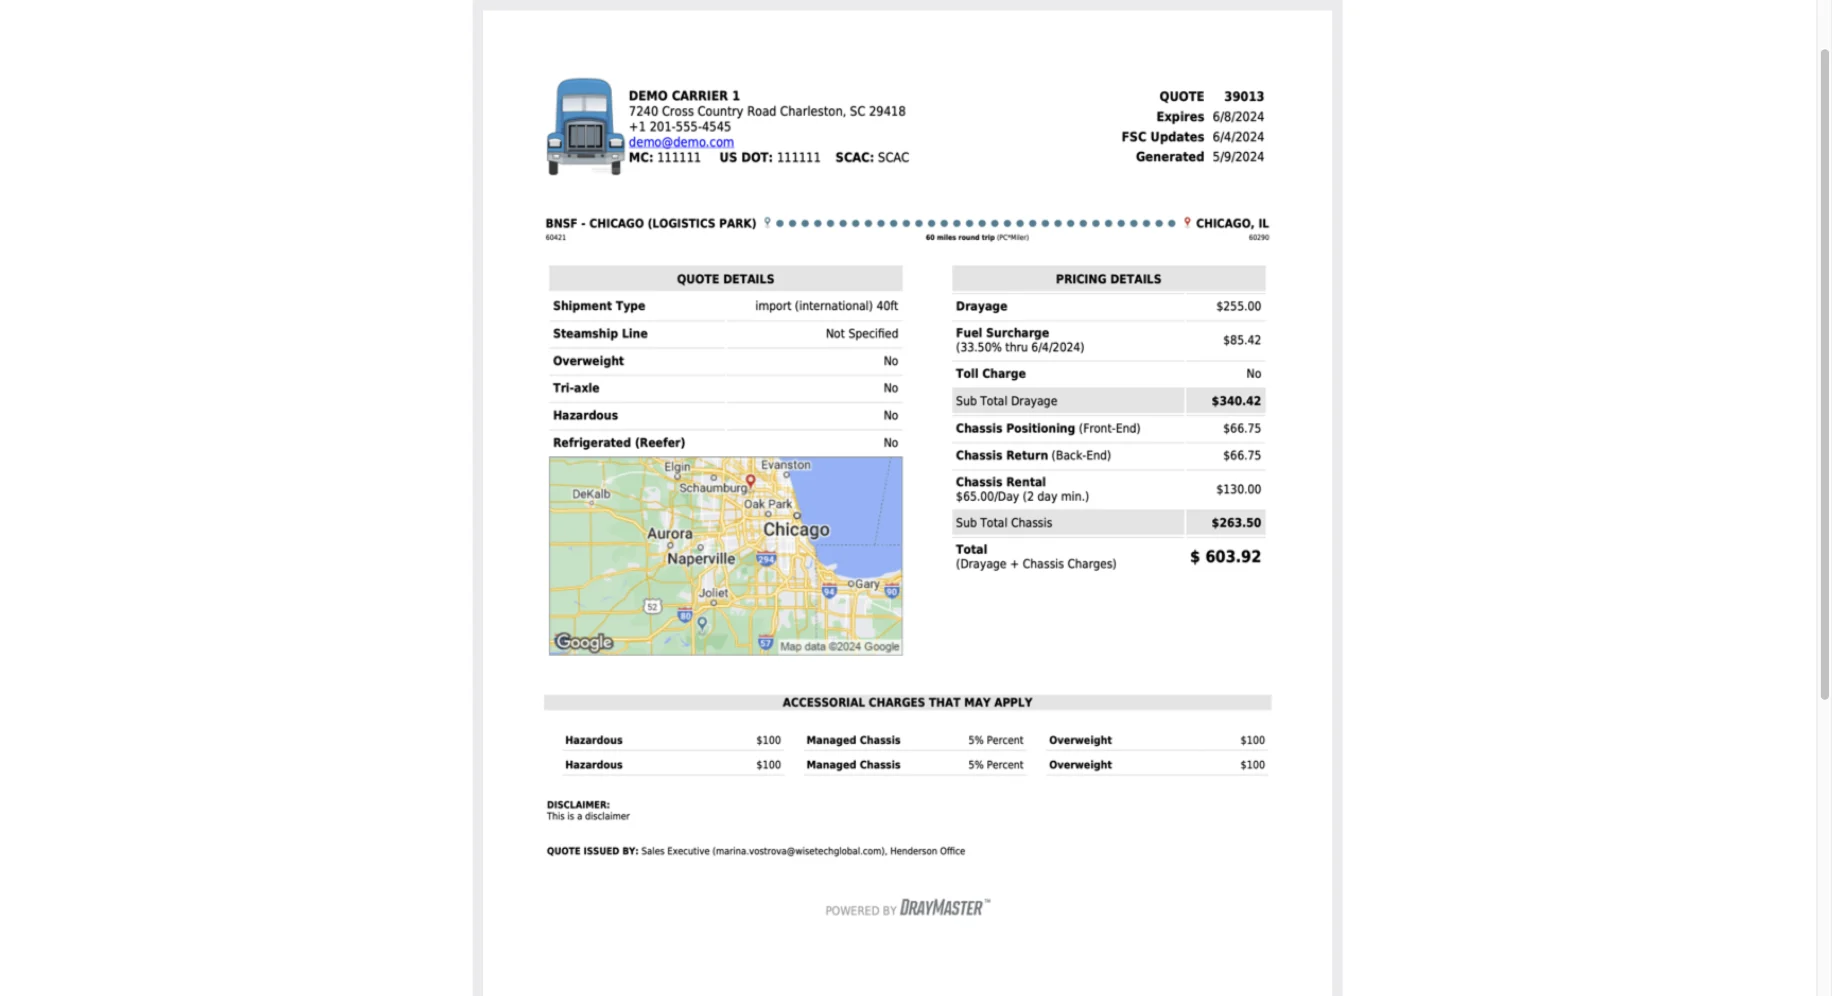The width and height of the screenshot is (1832, 996).
Task: Select the Generated date 5/9/2024
Action: tap(1238, 157)
